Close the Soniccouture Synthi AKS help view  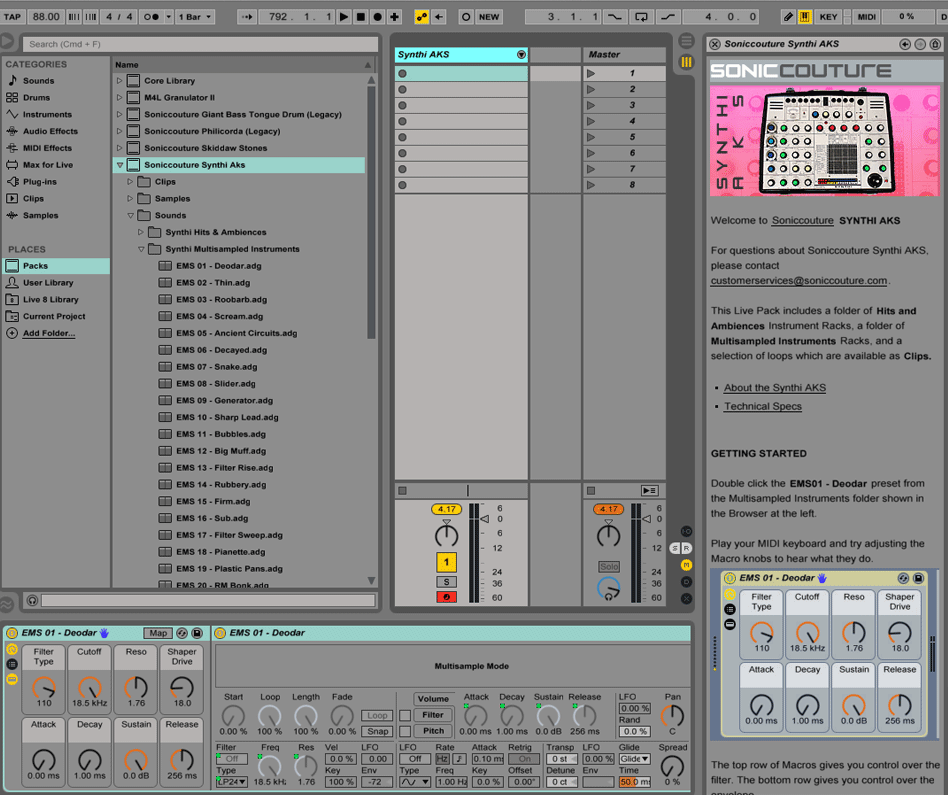715,44
